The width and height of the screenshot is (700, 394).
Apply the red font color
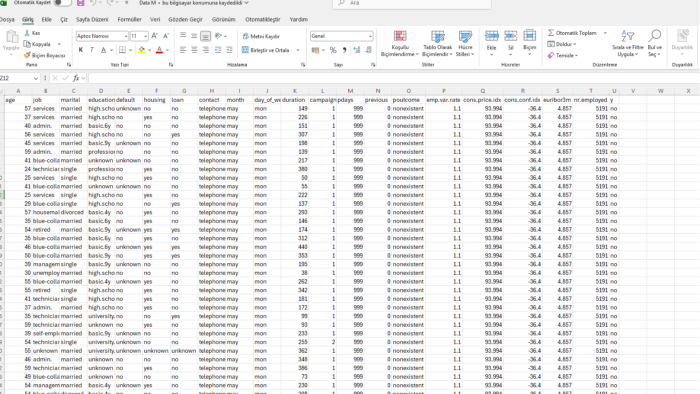159,50
